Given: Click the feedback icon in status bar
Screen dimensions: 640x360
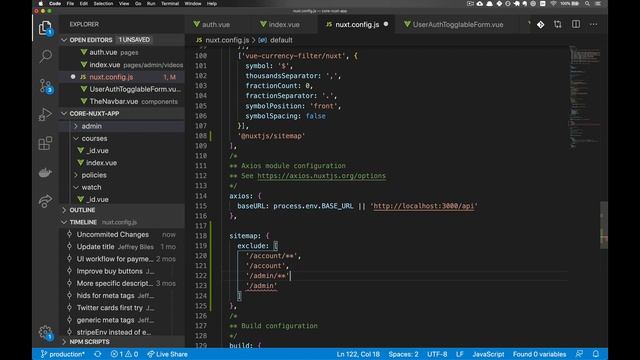Looking at the screenshot, I should point(579,354).
